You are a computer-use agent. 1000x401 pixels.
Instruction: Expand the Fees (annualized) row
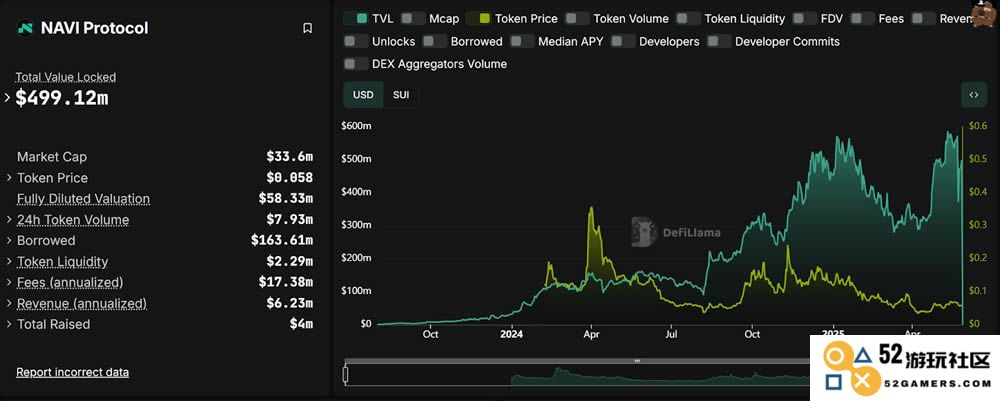point(9,282)
